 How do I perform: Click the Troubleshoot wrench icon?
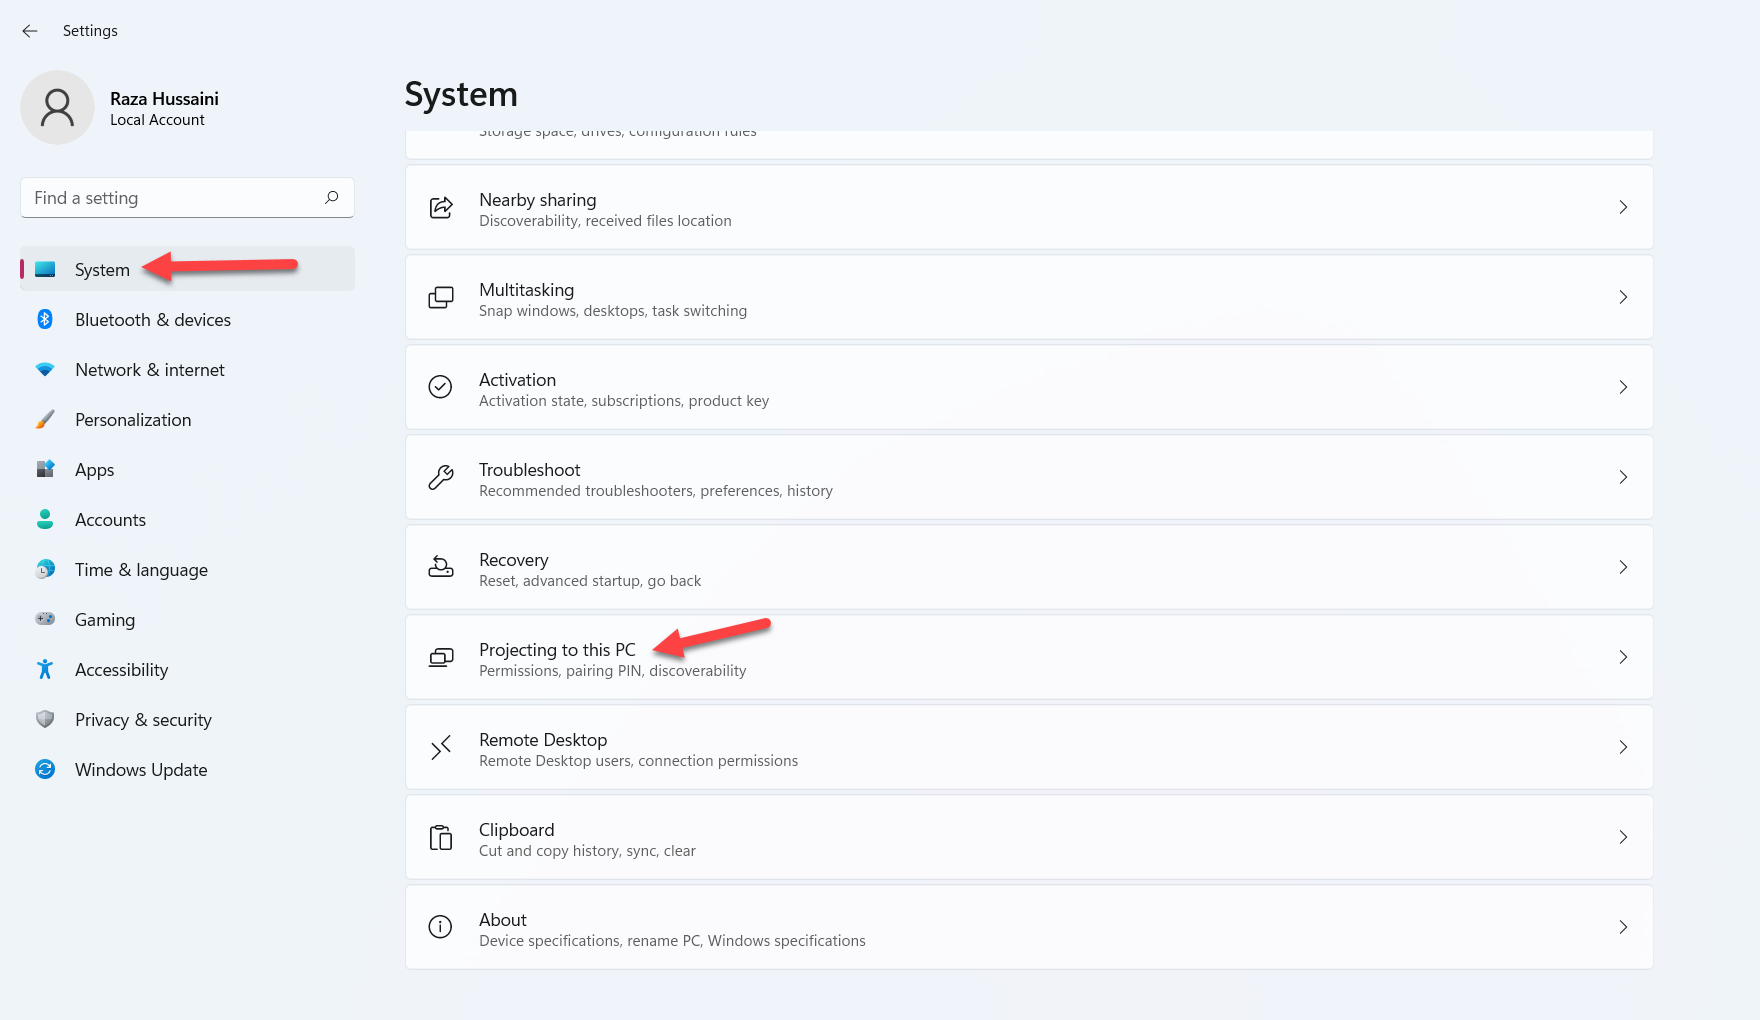coord(441,478)
